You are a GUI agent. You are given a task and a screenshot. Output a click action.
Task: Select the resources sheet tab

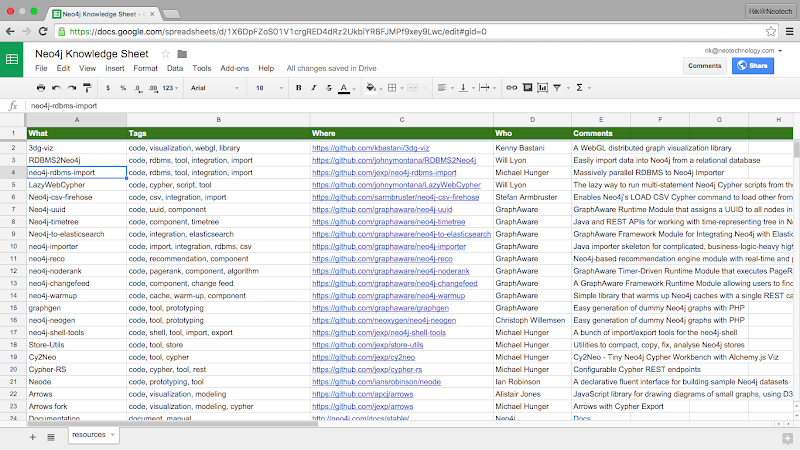(x=93, y=435)
